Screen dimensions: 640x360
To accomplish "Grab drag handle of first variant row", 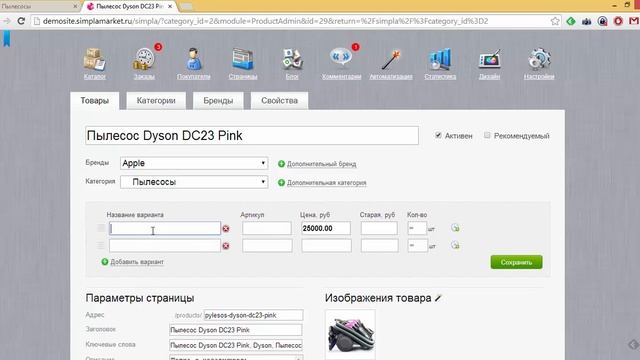I will click(101, 228).
